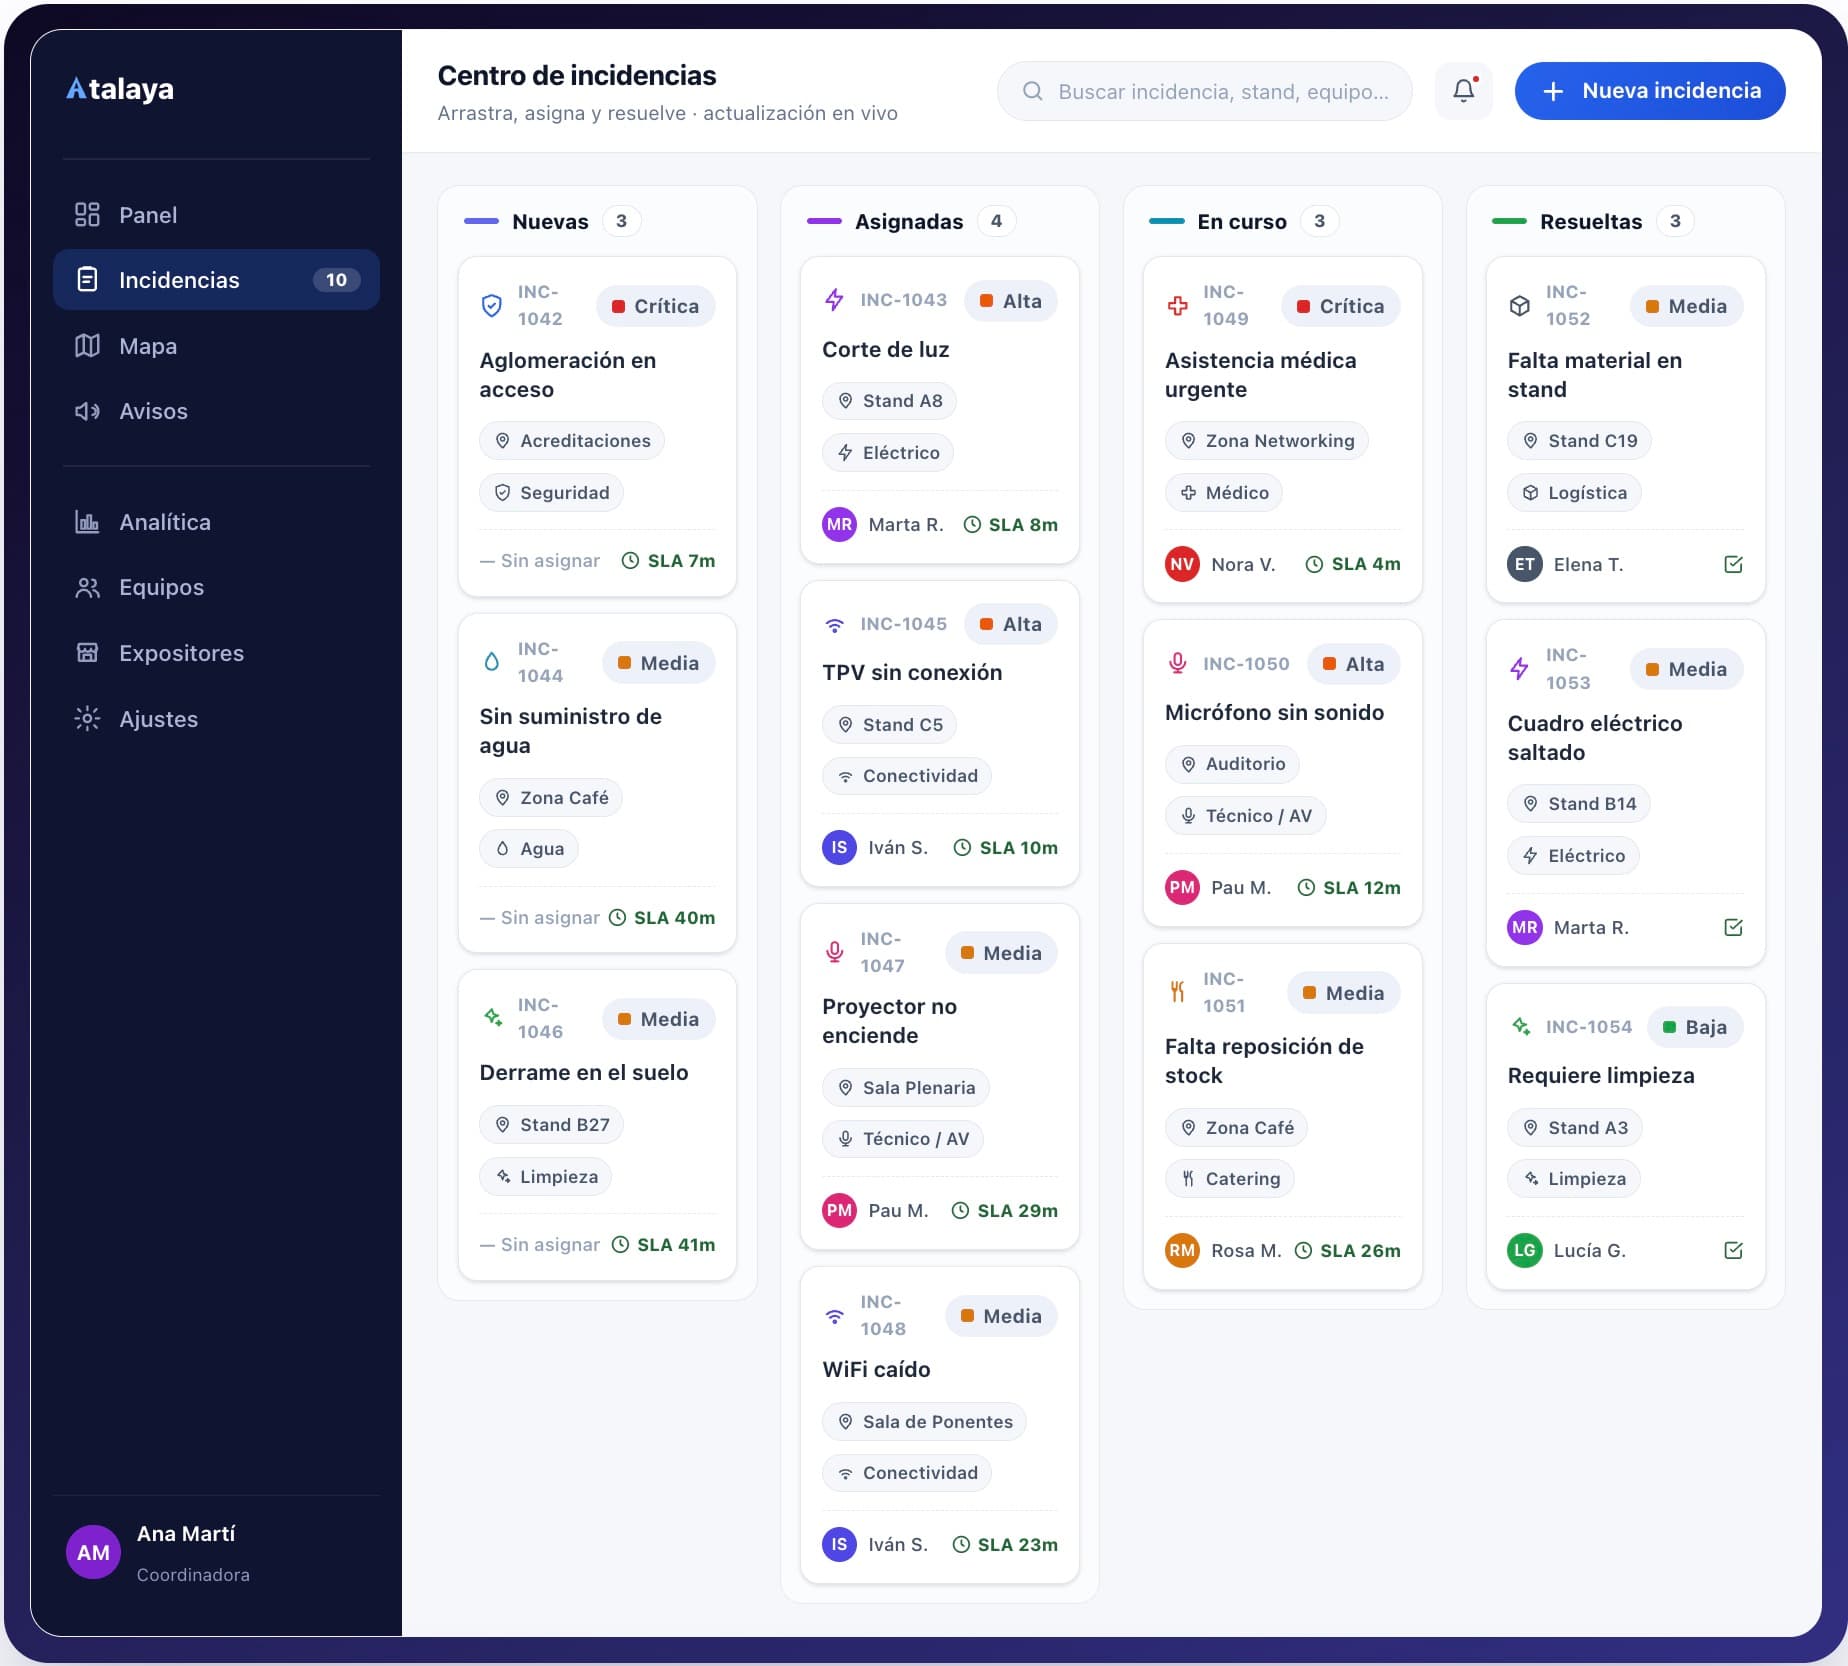
Task: Click the Nueva incidencia button
Action: [1649, 91]
